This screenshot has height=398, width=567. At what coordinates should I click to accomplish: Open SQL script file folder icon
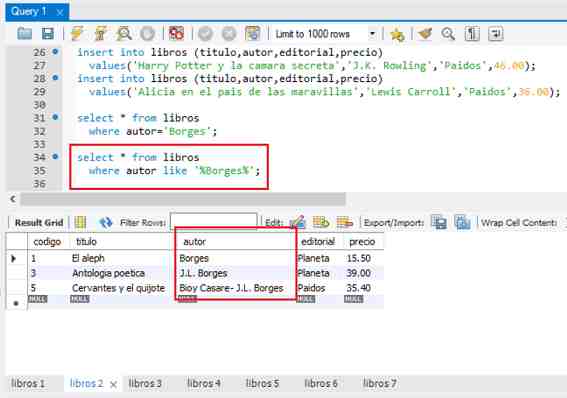pyautogui.click(x=25, y=34)
